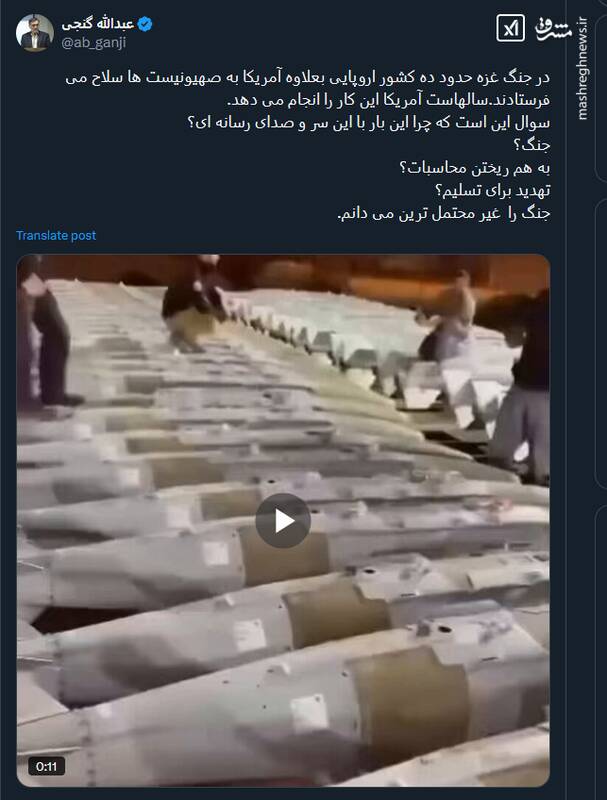Screen dimensions: 607x800
Task: Open the bombs video thumbnail
Action: [x=283, y=520]
